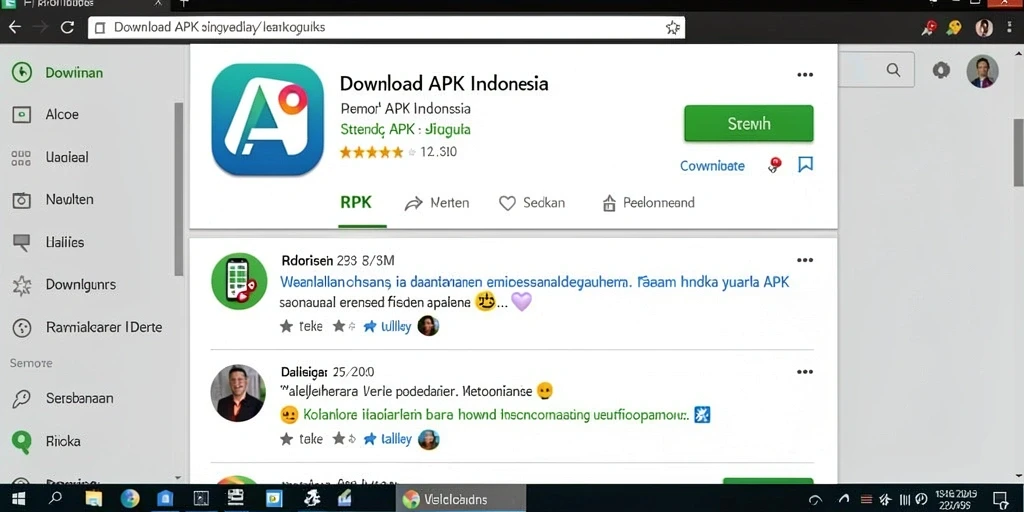Open three-dot menu on Daliisigar review
The height and width of the screenshot is (512, 1024).
[805, 372]
